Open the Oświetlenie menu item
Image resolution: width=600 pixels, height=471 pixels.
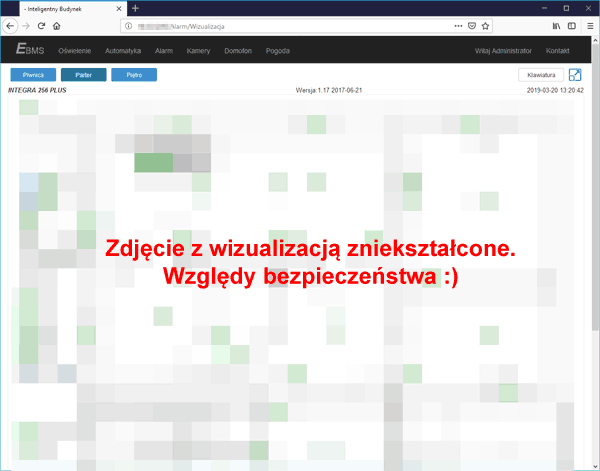point(76,50)
